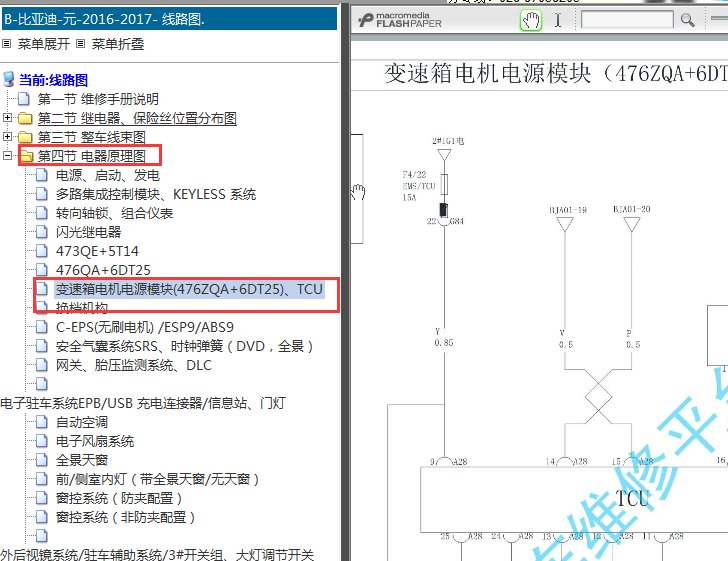The height and width of the screenshot is (561, 728).
Task: Click page icon beside 闪光继电器
Action: (42, 232)
